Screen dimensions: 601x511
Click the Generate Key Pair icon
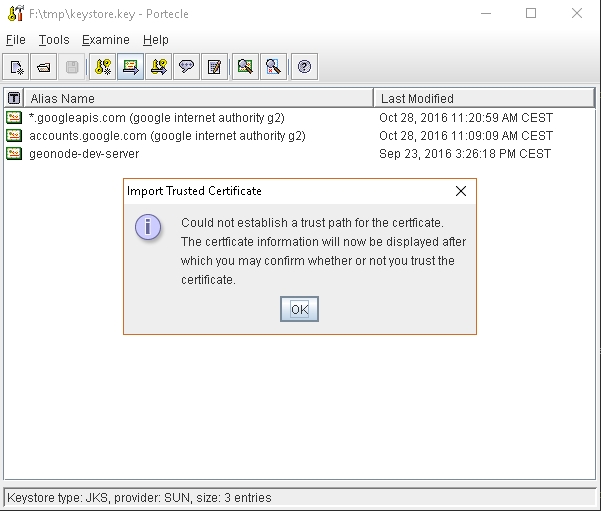[102, 67]
